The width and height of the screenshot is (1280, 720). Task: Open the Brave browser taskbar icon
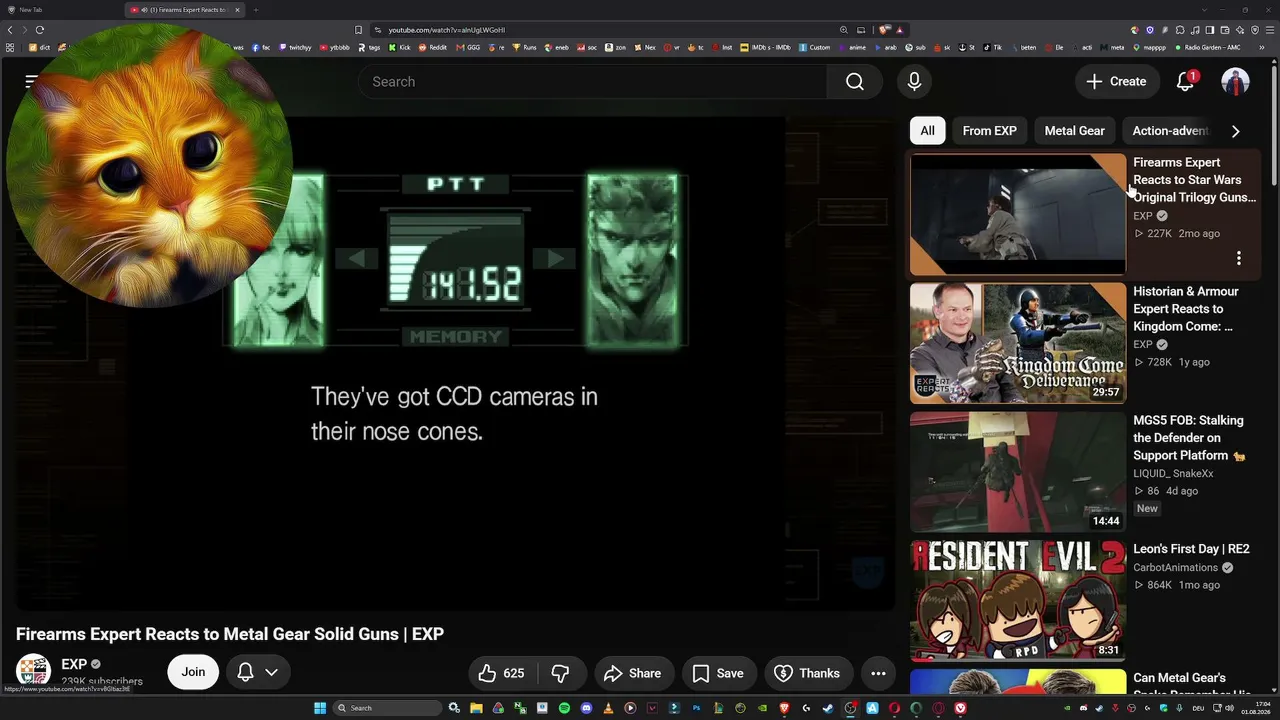(784, 708)
